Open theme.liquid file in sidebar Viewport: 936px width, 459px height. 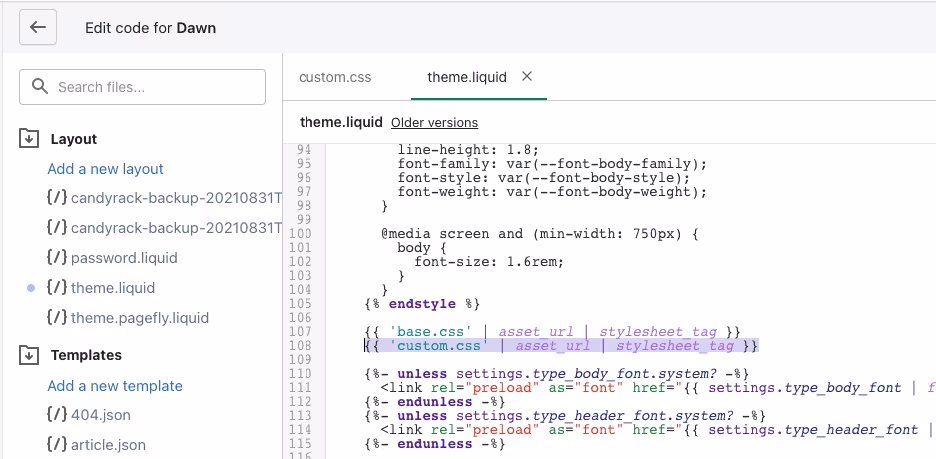coord(113,288)
